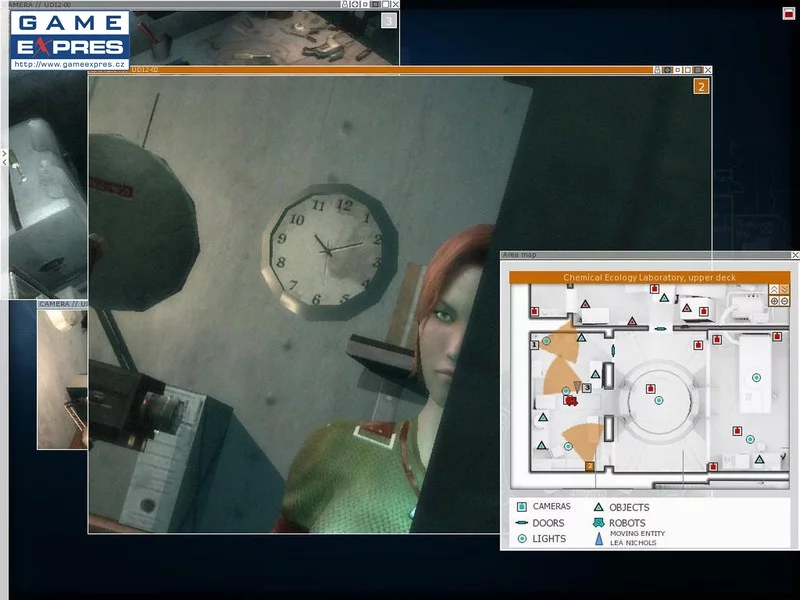Image resolution: width=800 pixels, height=600 pixels.
Task: Click the red button in the top-right corner
Action: pos(789,13)
